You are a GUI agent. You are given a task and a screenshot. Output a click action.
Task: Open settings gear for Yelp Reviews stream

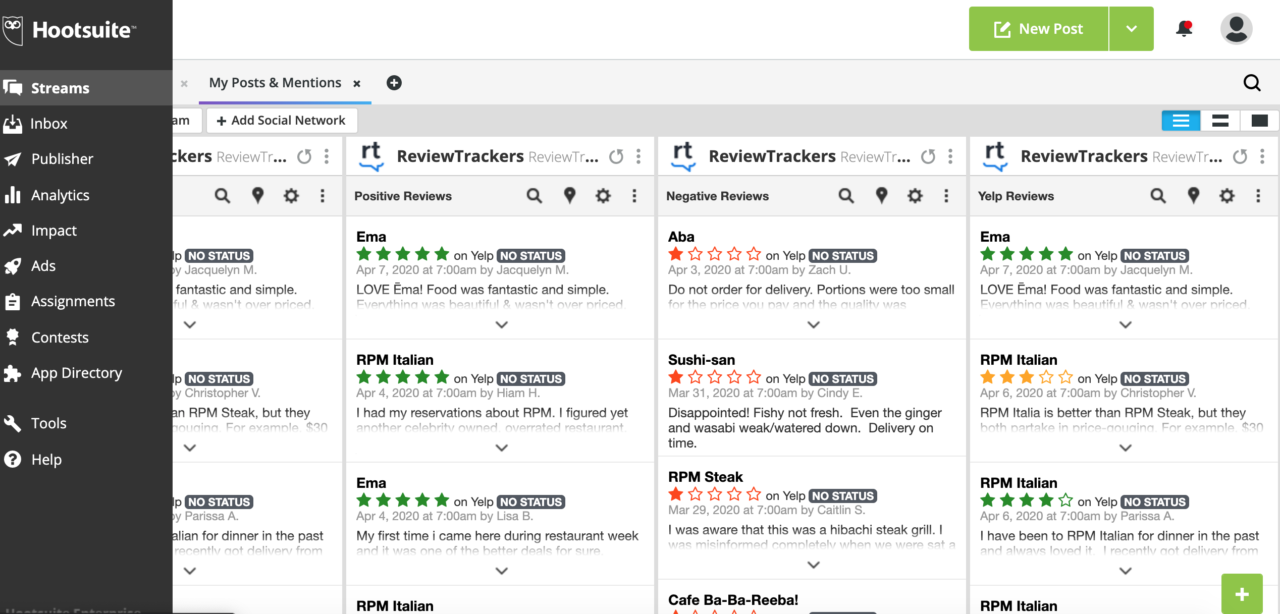(1229, 196)
